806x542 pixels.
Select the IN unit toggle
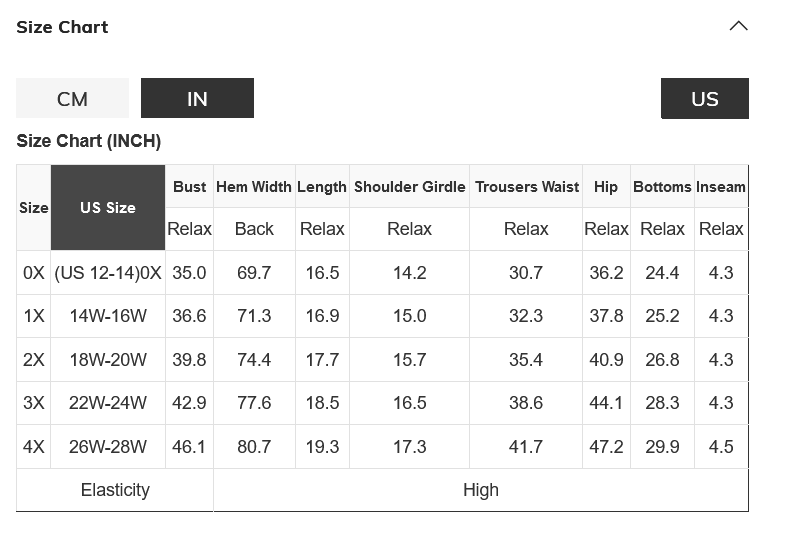(197, 98)
